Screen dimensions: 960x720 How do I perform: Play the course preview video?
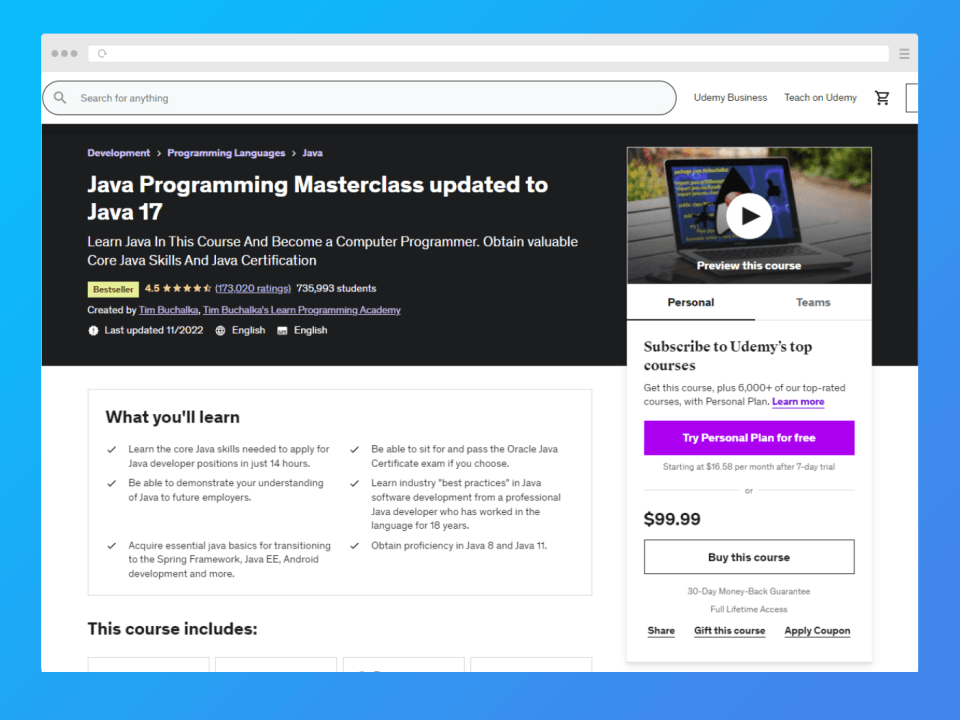pos(748,216)
